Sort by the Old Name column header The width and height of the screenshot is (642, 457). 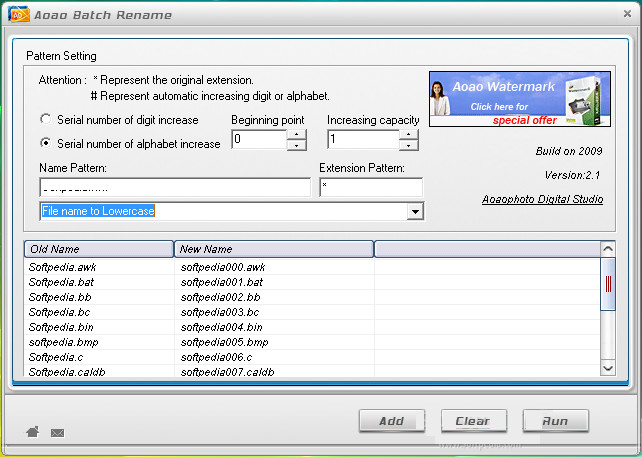pos(99,249)
